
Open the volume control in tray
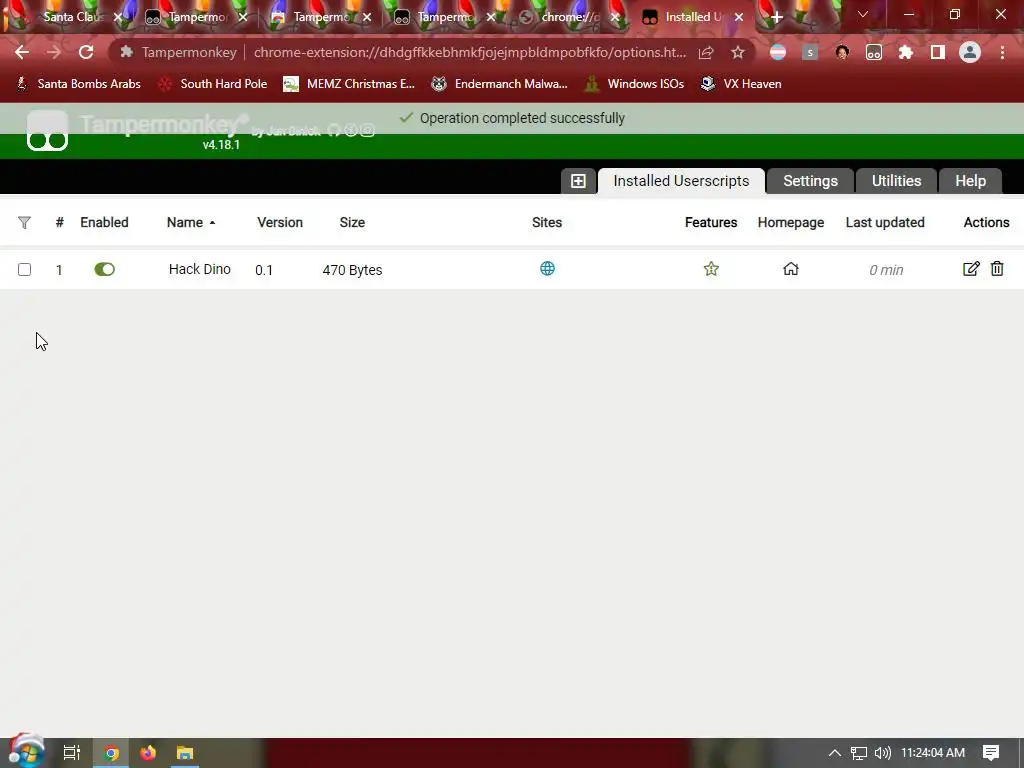click(882, 753)
